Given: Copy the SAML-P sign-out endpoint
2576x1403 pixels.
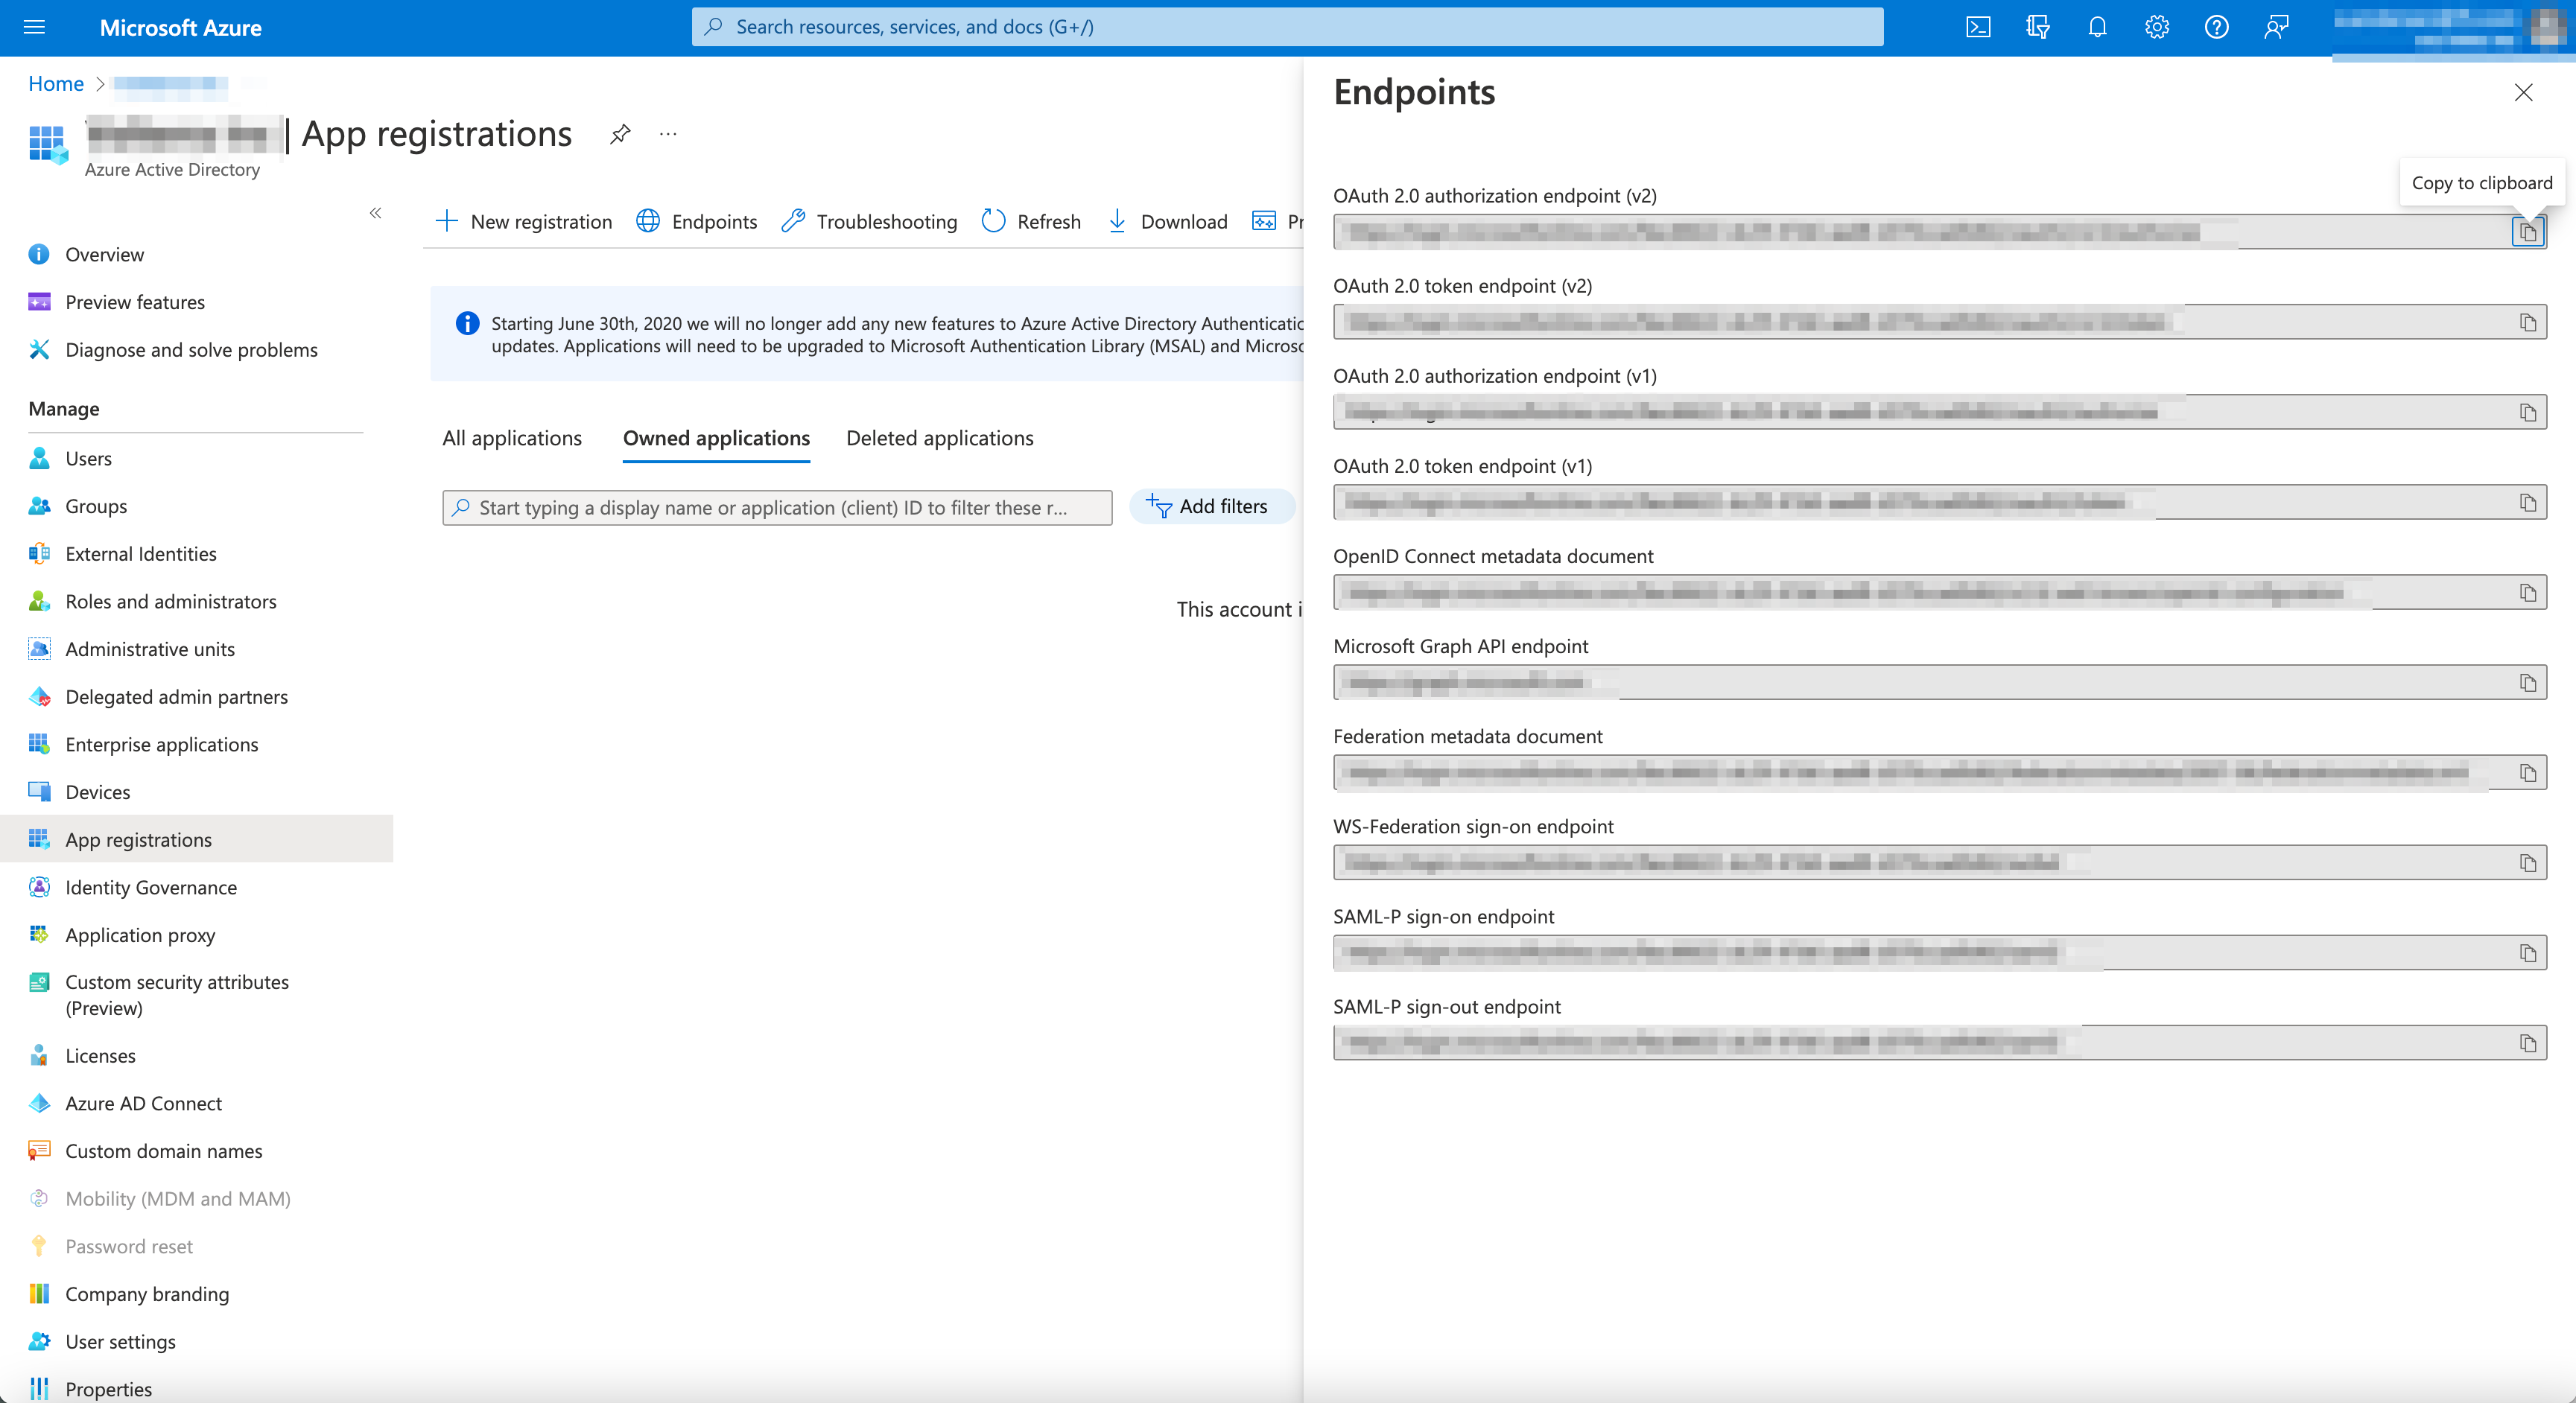Looking at the screenshot, I should [2528, 1042].
